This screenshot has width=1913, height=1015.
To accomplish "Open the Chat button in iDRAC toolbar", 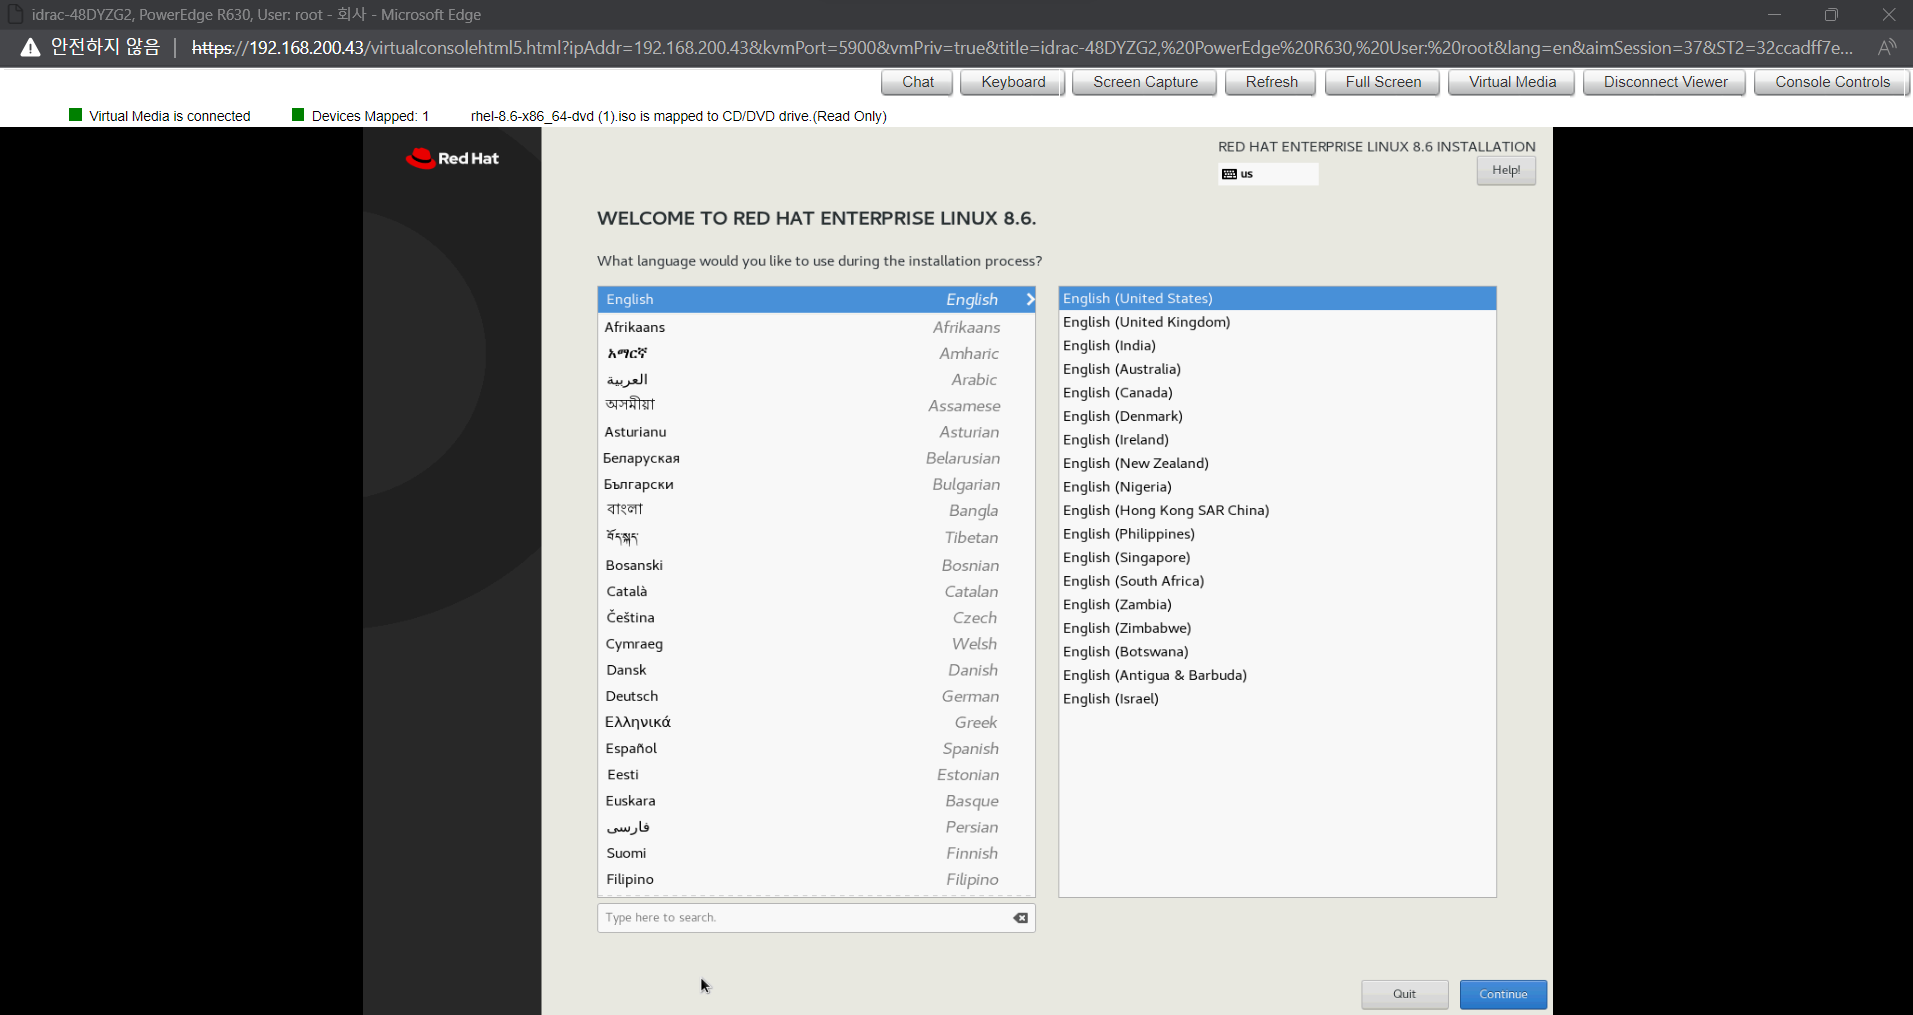I will pyautogui.click(x=918, y=82).
